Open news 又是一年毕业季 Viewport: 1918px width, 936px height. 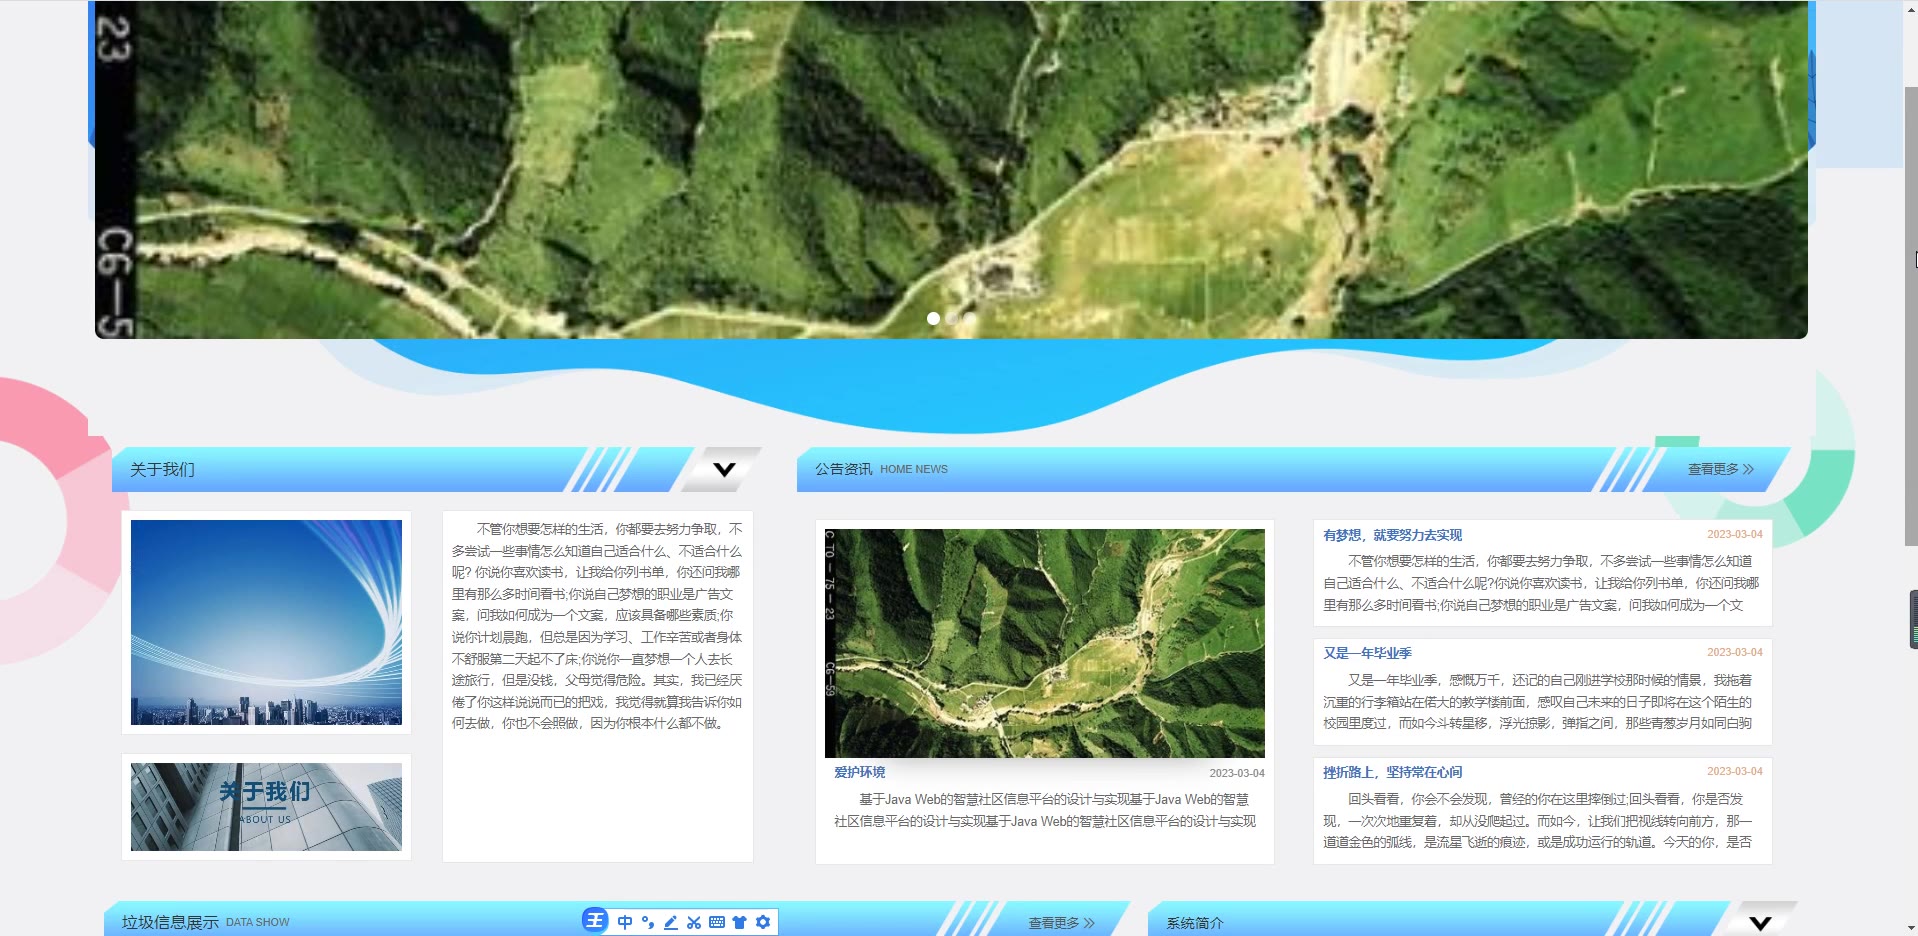click(1367, 653)
